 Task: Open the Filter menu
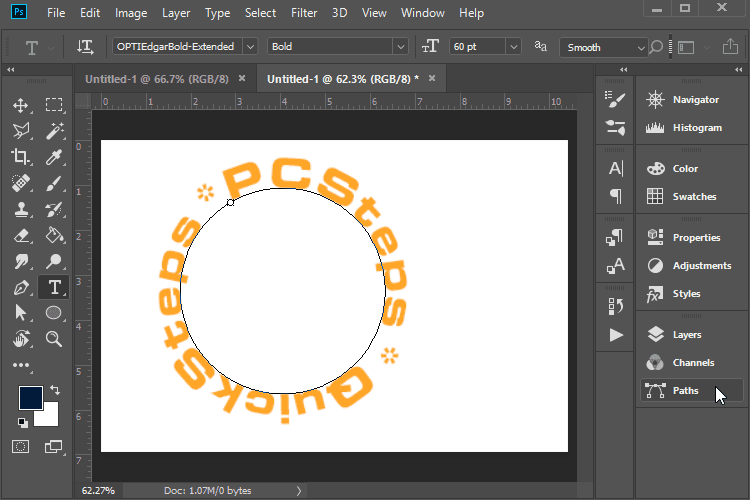click(304, 13)
